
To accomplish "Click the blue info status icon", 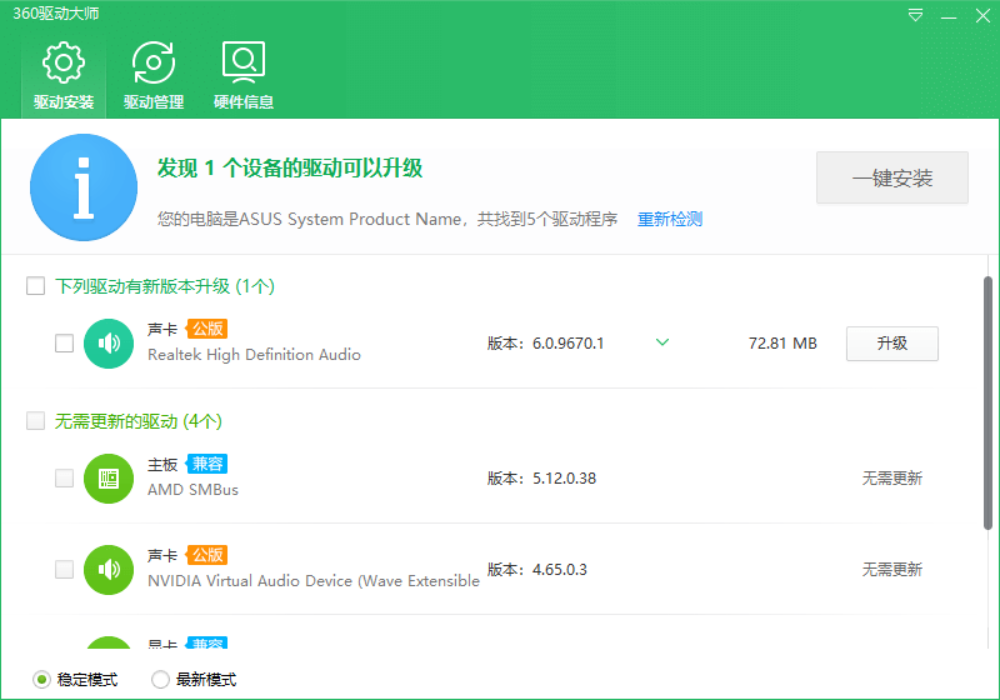I will coord(84,187).
